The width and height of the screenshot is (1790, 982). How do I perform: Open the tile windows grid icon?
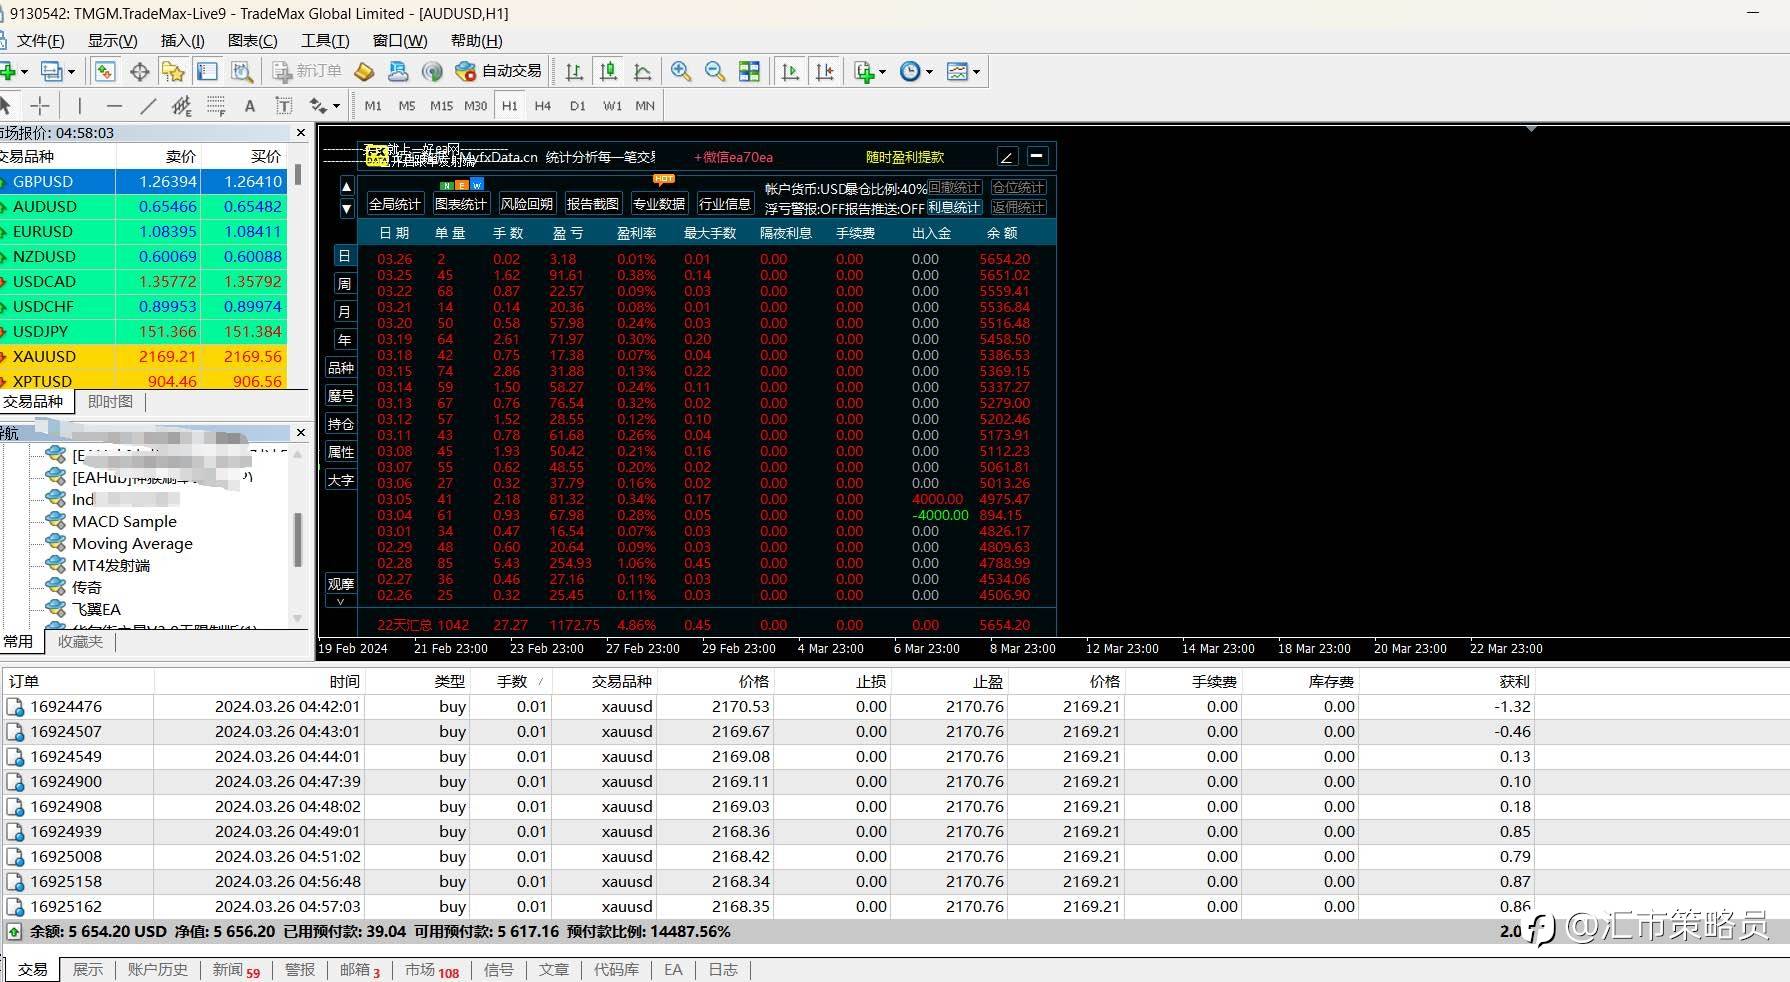[749, 71]
